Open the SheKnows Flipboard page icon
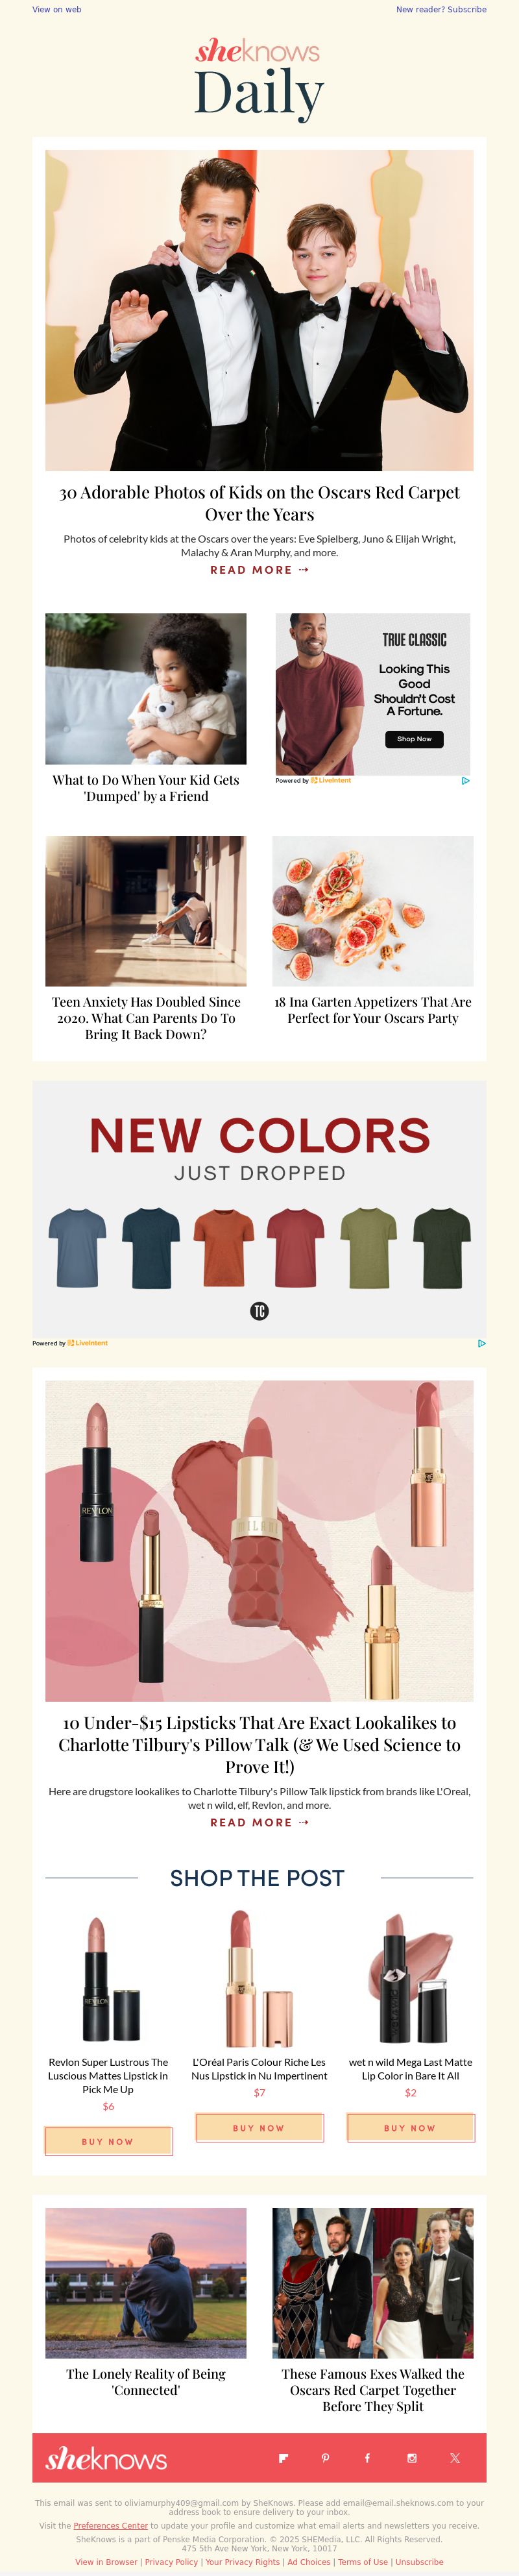 click(x=283, y=2457)
